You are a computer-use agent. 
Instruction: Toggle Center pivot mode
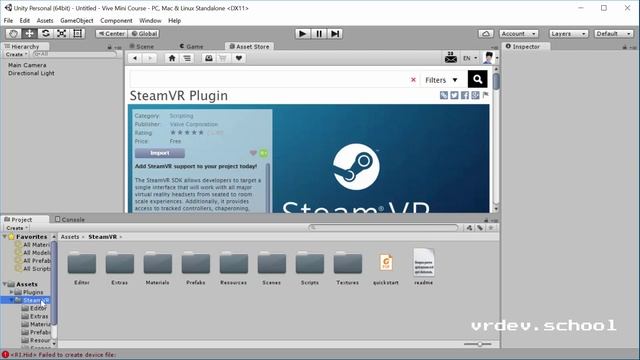111,33
